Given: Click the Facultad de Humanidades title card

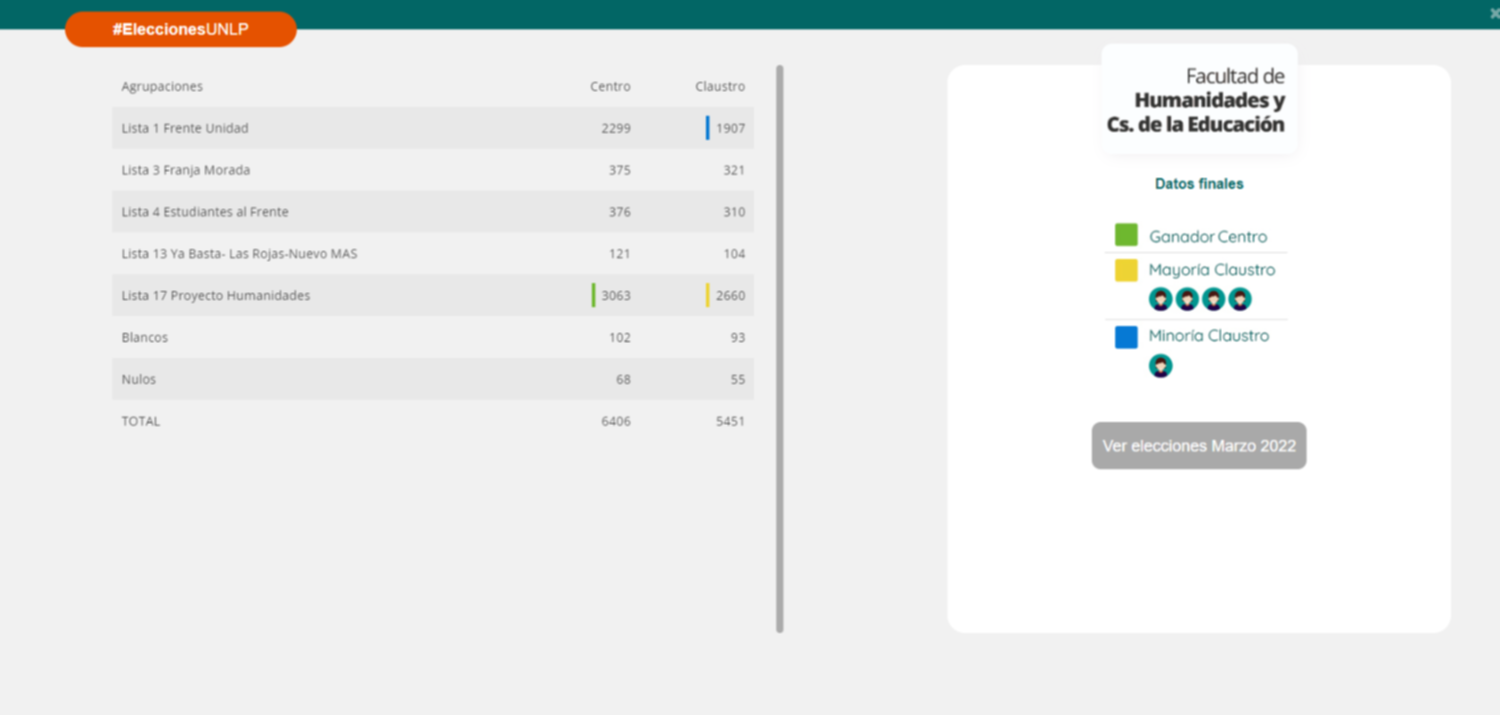Looking at the screenshot, I should pos(1199,100).
